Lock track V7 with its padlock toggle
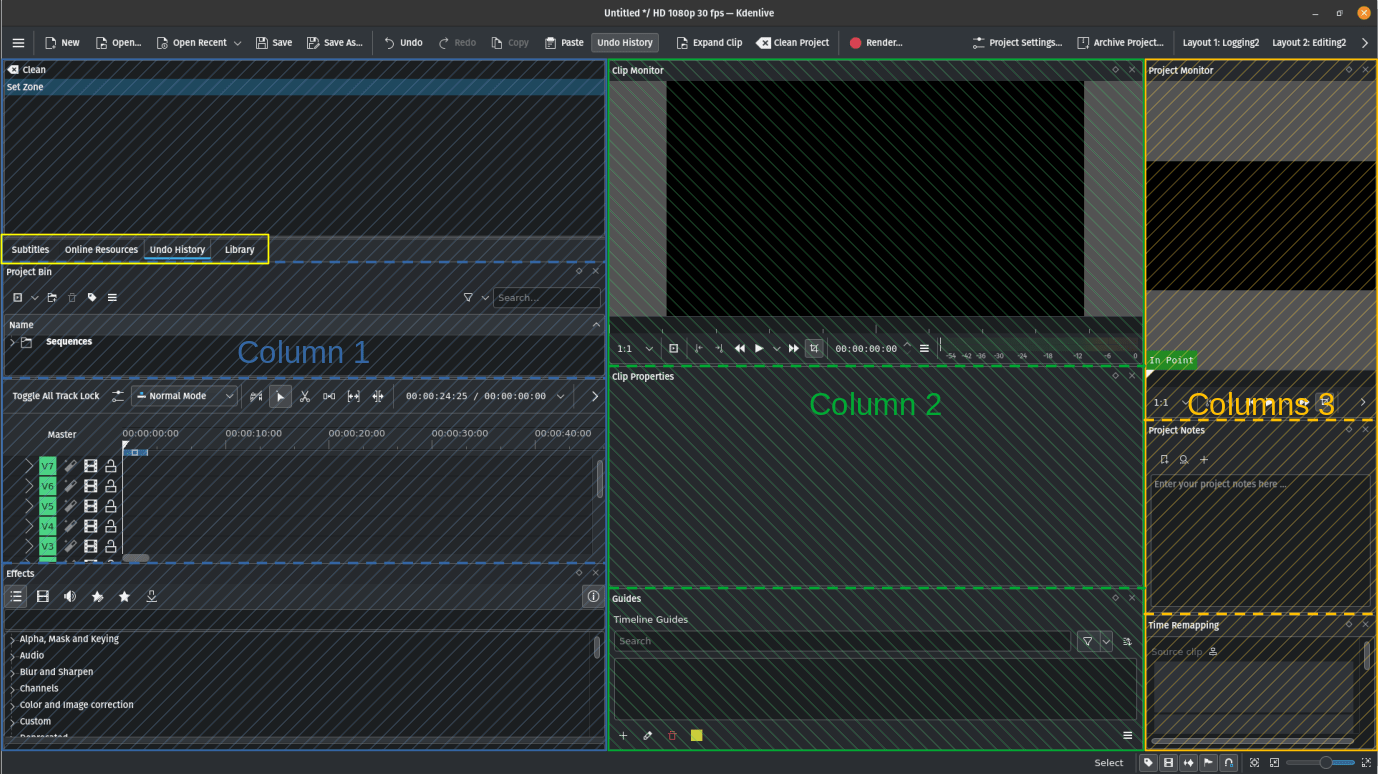The image size is (1378, 774). click(110, 465)
